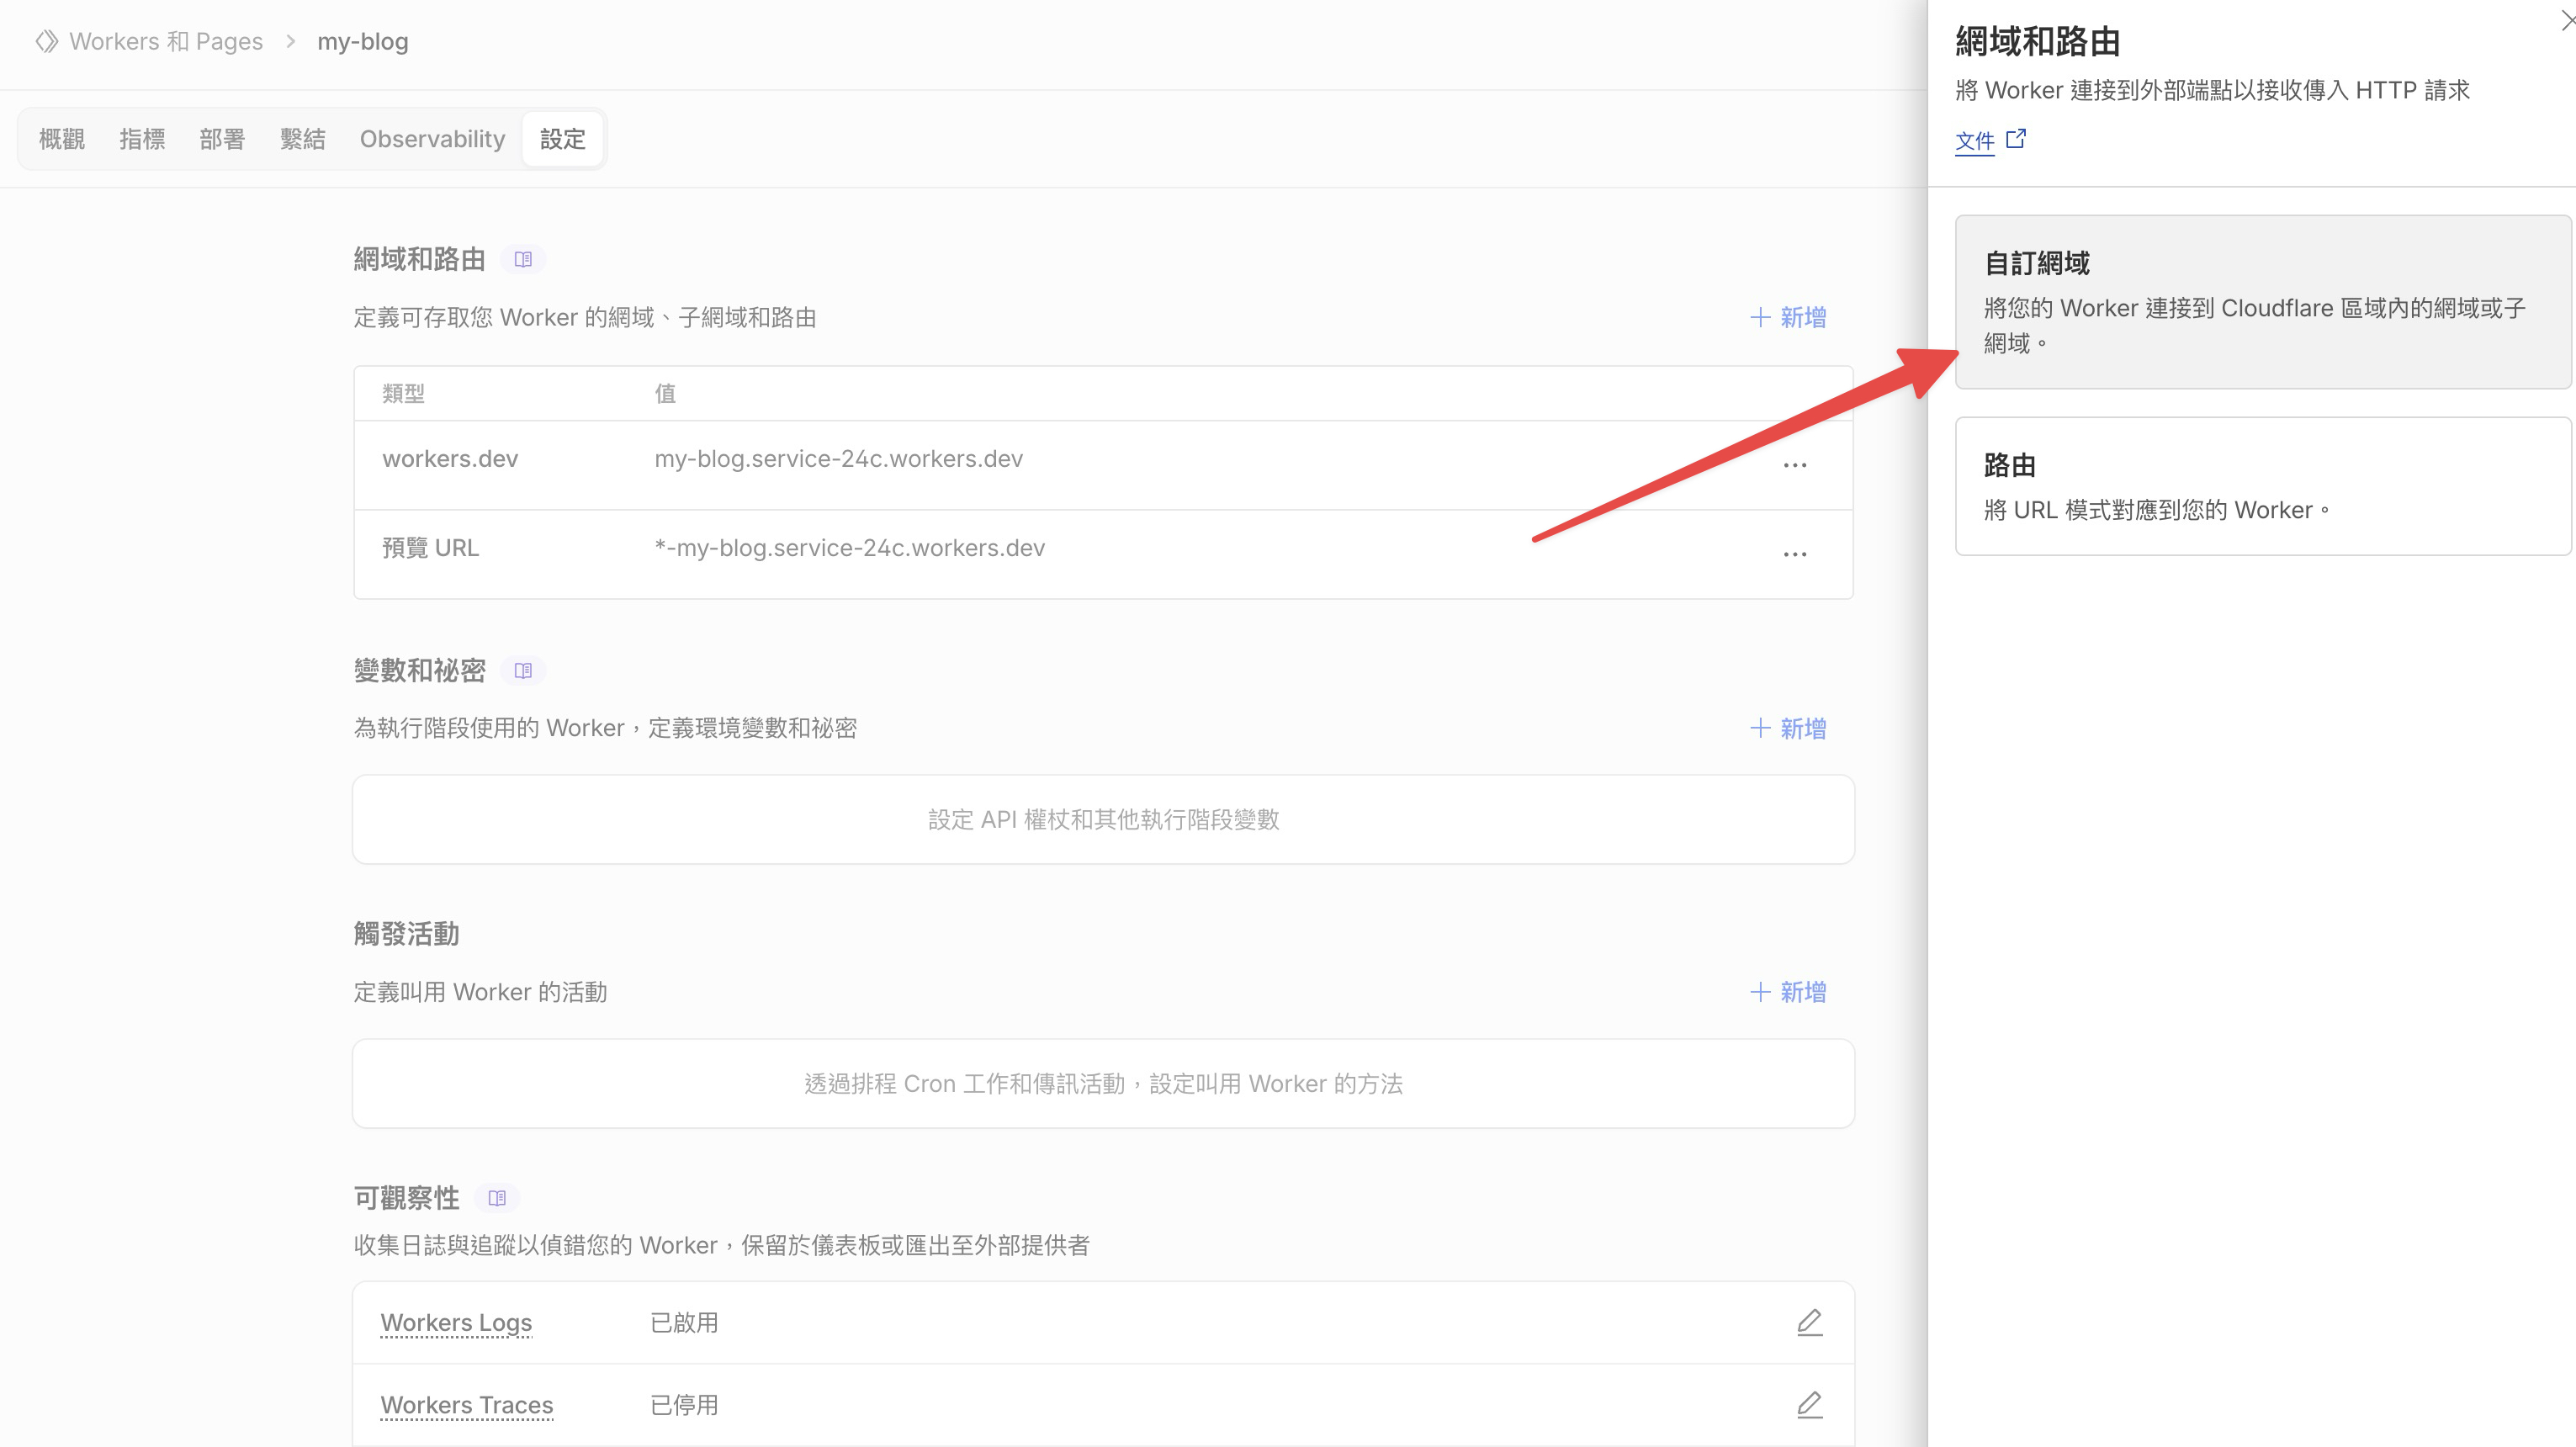Switch to the Observability tab
Viewport: 2576px width, 1447px height.
(x=431, y=139)
